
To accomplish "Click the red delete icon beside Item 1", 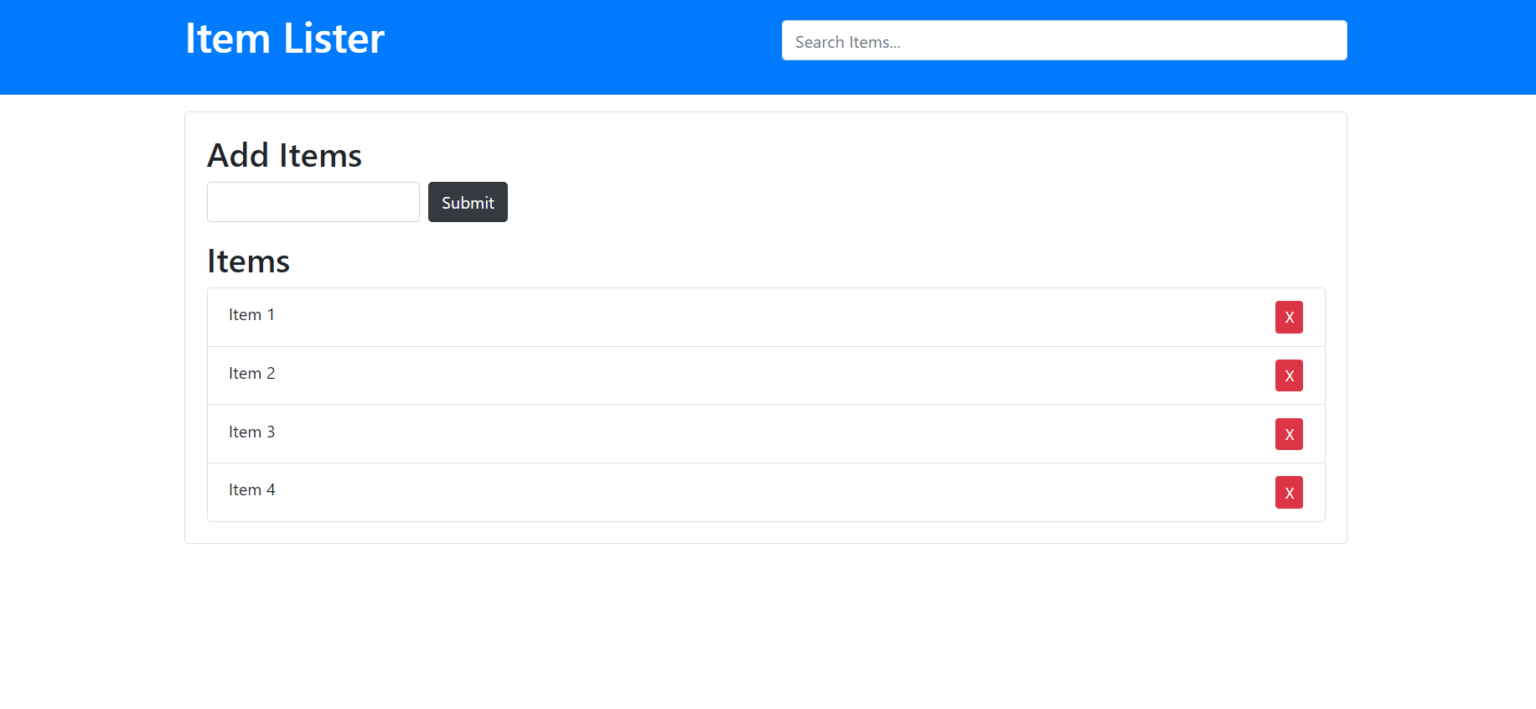I will [x=1289, y=316].
